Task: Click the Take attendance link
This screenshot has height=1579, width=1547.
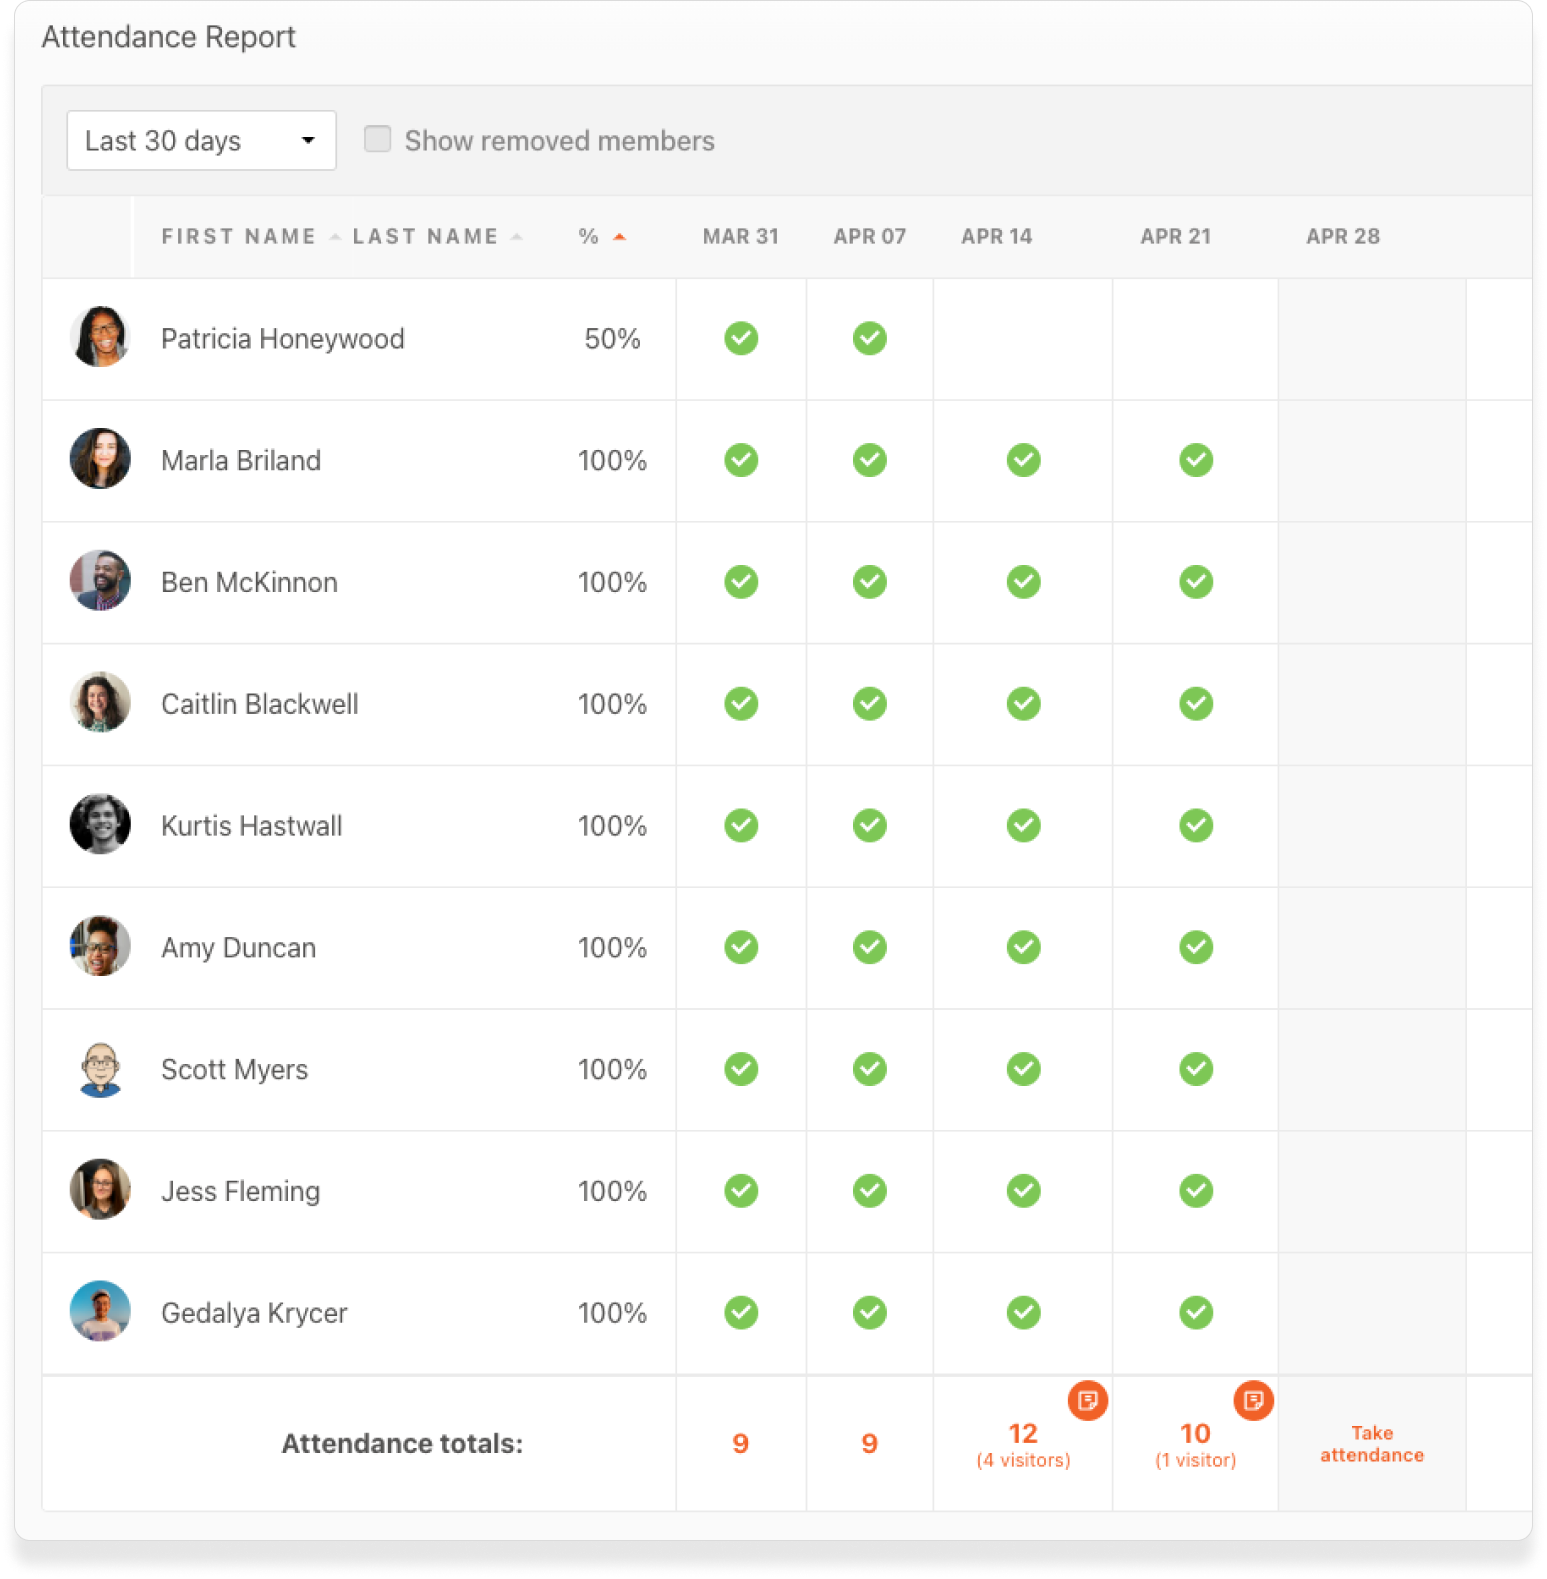Action: coord(1372,1444)
